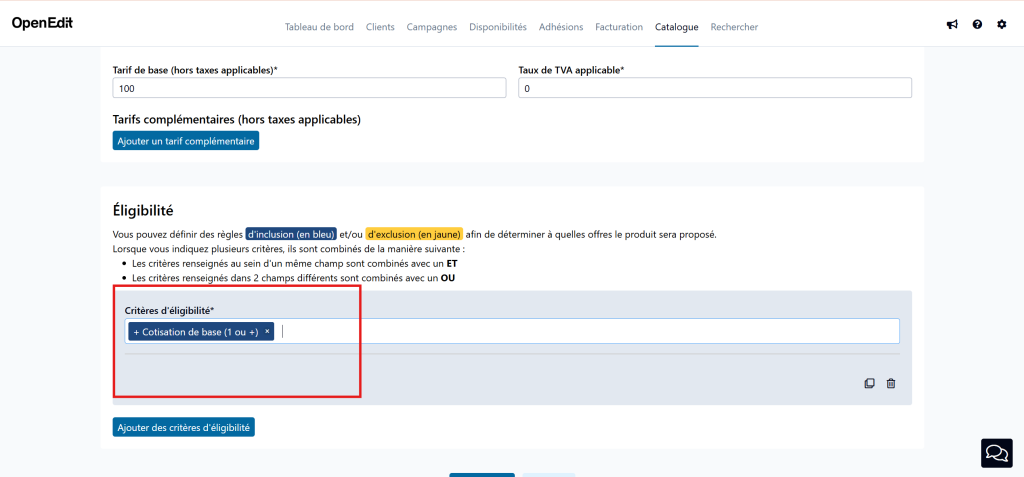Open the Clients menu

[x=380, y=27]
